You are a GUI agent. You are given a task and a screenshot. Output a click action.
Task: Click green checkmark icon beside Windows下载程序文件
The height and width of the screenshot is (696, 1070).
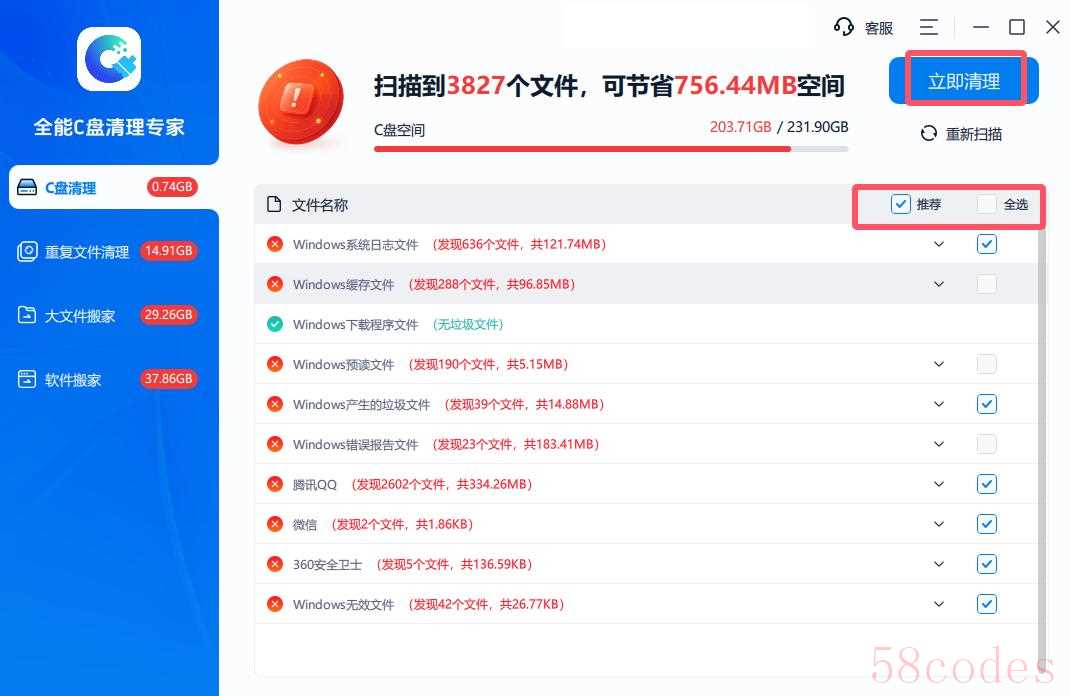(274, 324)
